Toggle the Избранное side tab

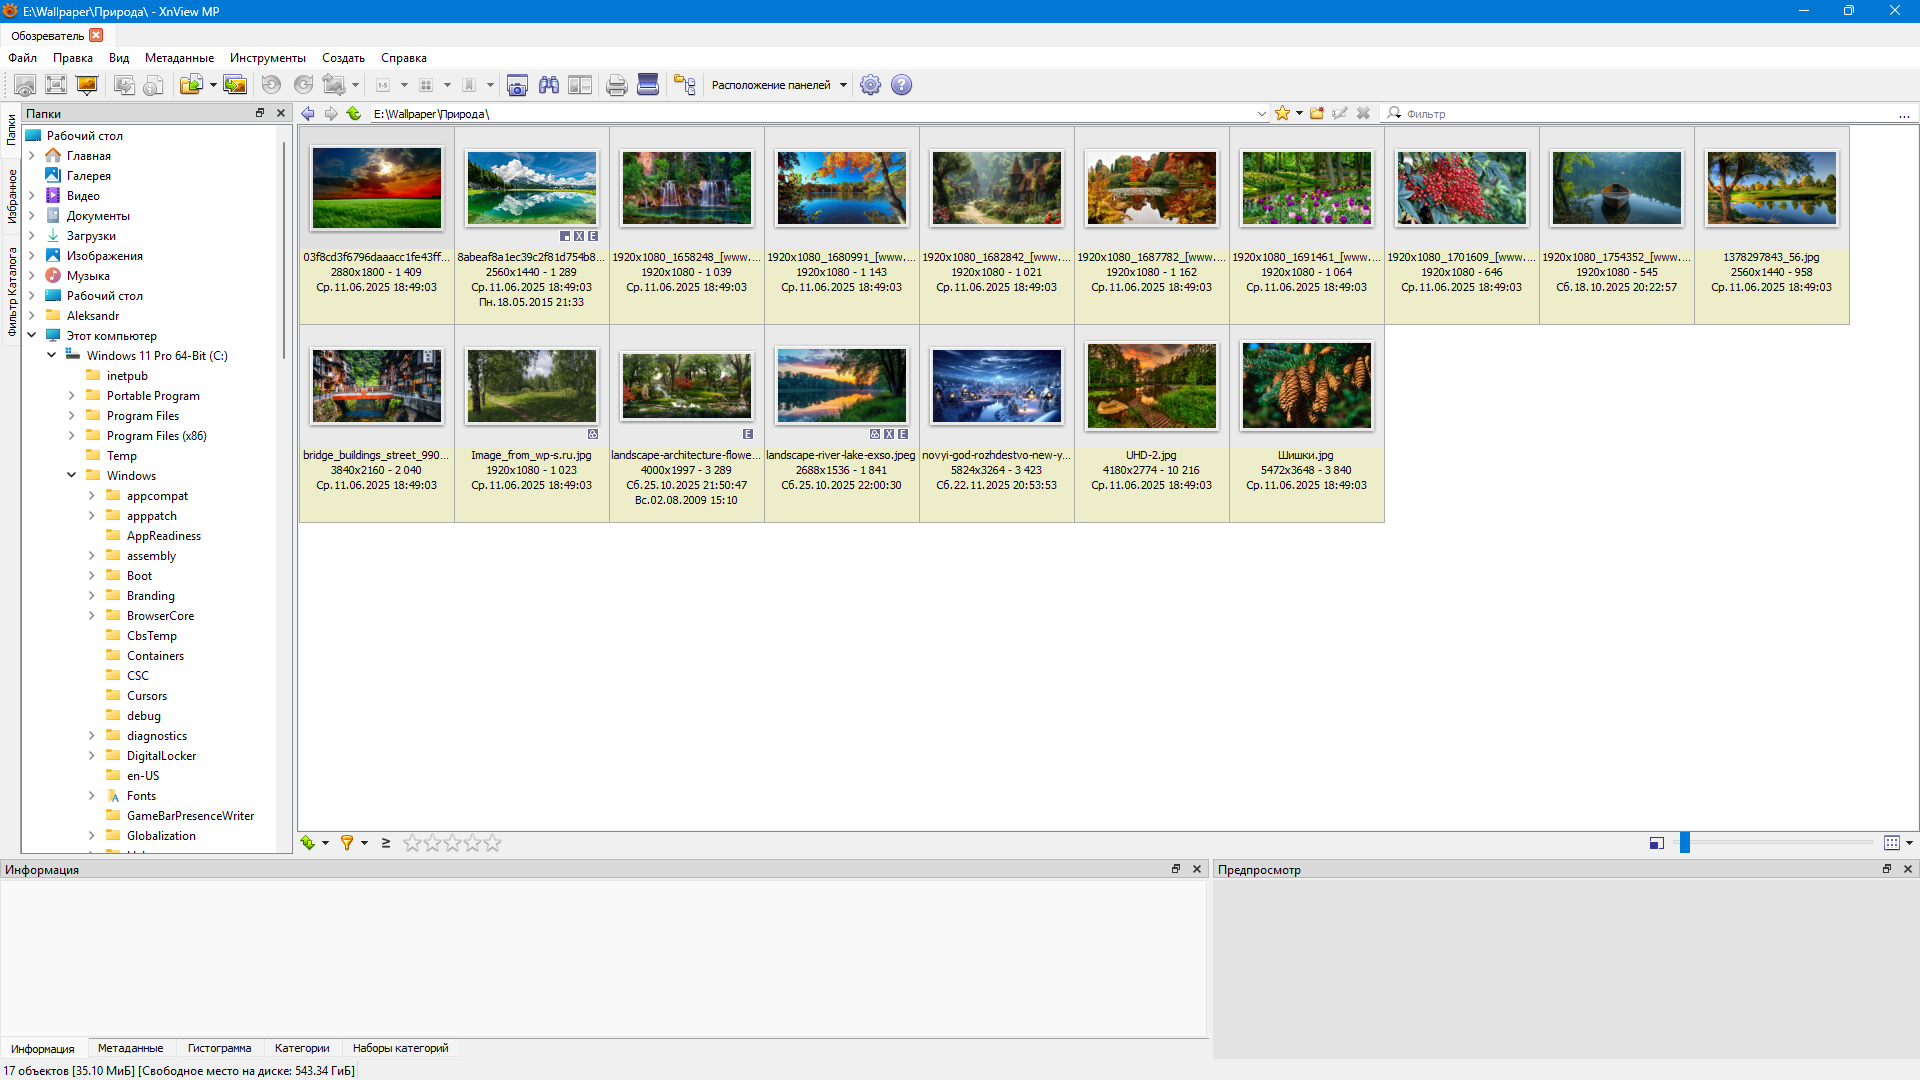tap(12, 196)
